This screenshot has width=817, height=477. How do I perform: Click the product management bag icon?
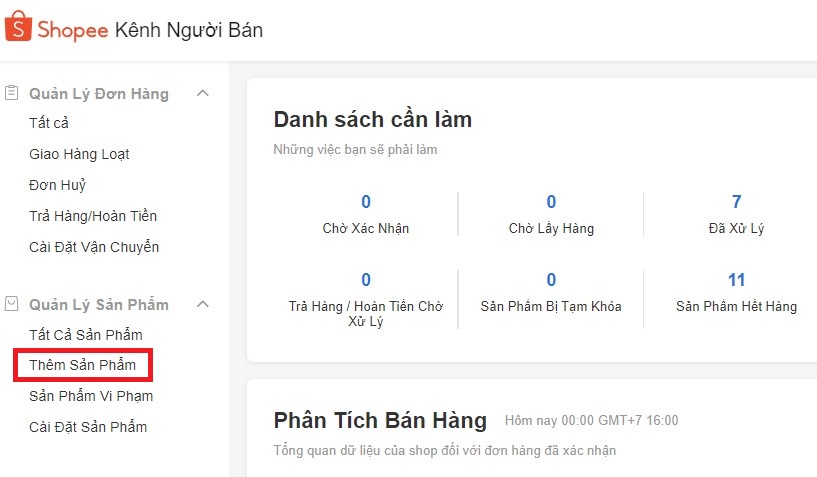click(11, 304)
